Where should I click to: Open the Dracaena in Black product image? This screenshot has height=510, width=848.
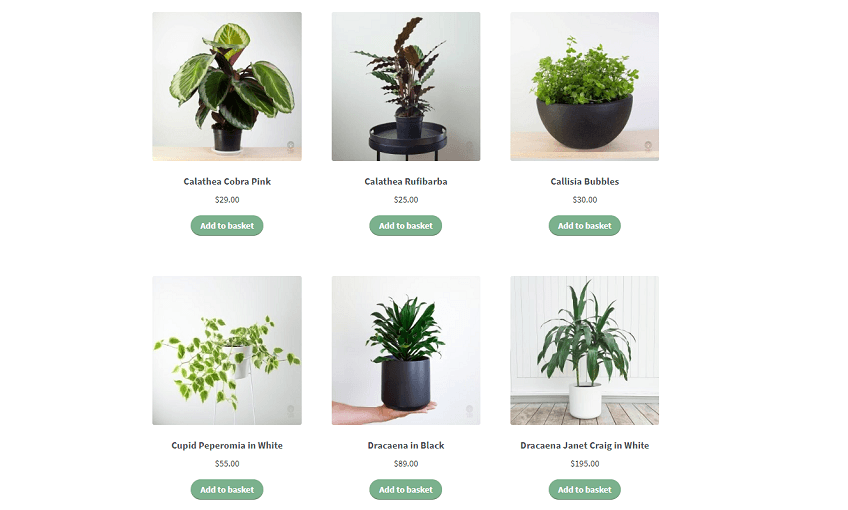point(406,350)
